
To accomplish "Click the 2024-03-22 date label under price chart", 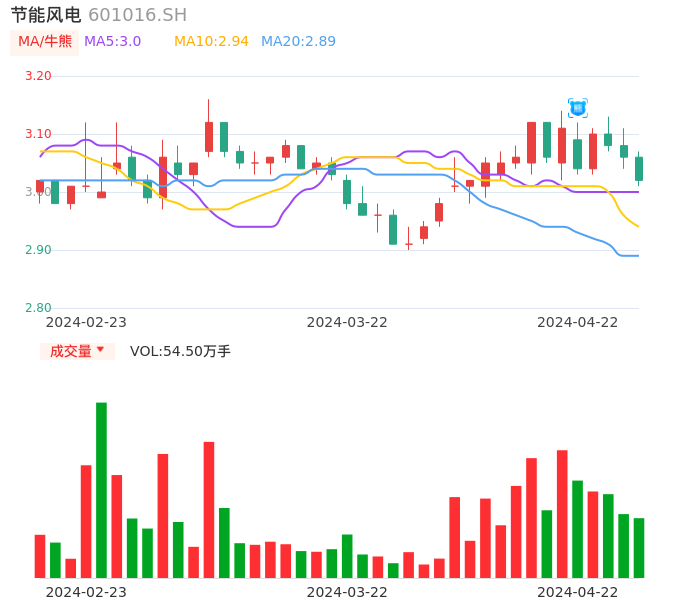I will 347,322.
